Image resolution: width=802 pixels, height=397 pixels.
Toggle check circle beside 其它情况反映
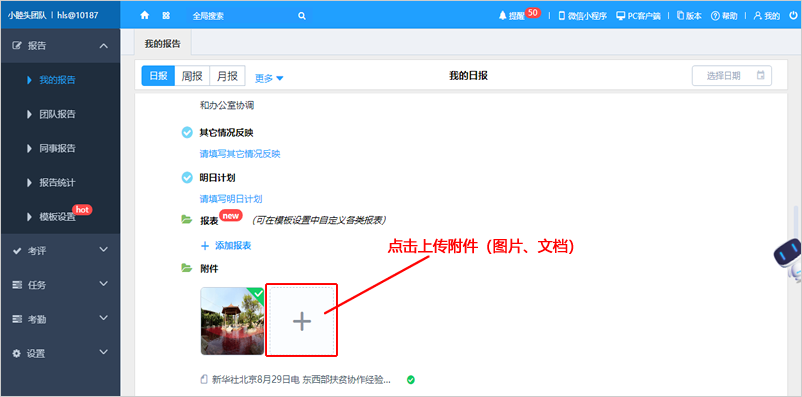tap(187, 133)
